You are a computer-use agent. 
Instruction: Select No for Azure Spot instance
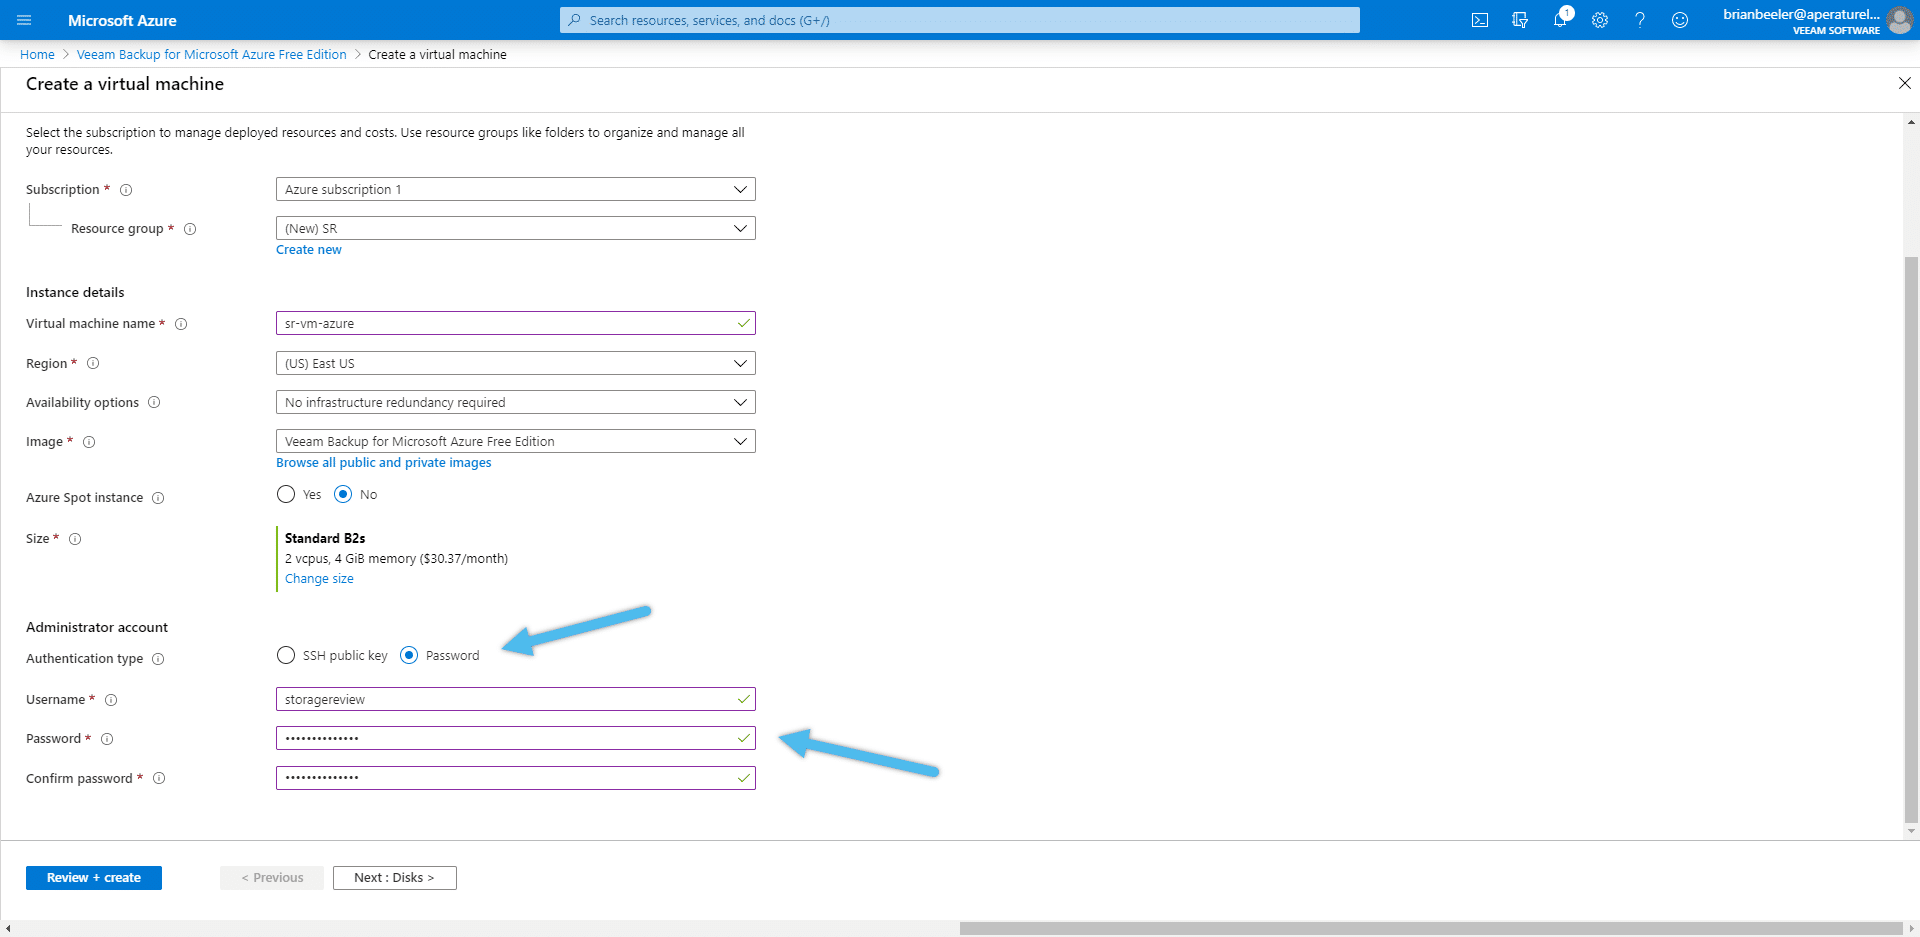tap(343, 494)
